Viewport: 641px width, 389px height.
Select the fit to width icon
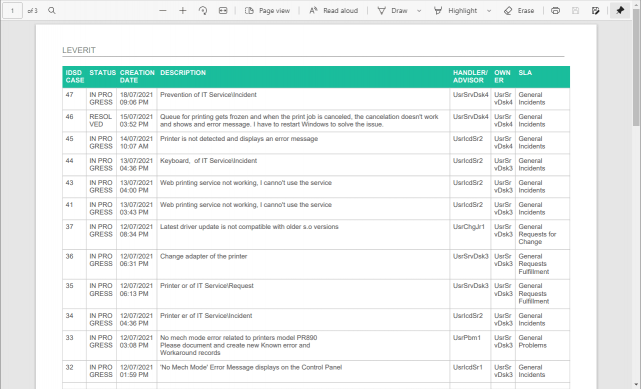(x=223, y=11)
